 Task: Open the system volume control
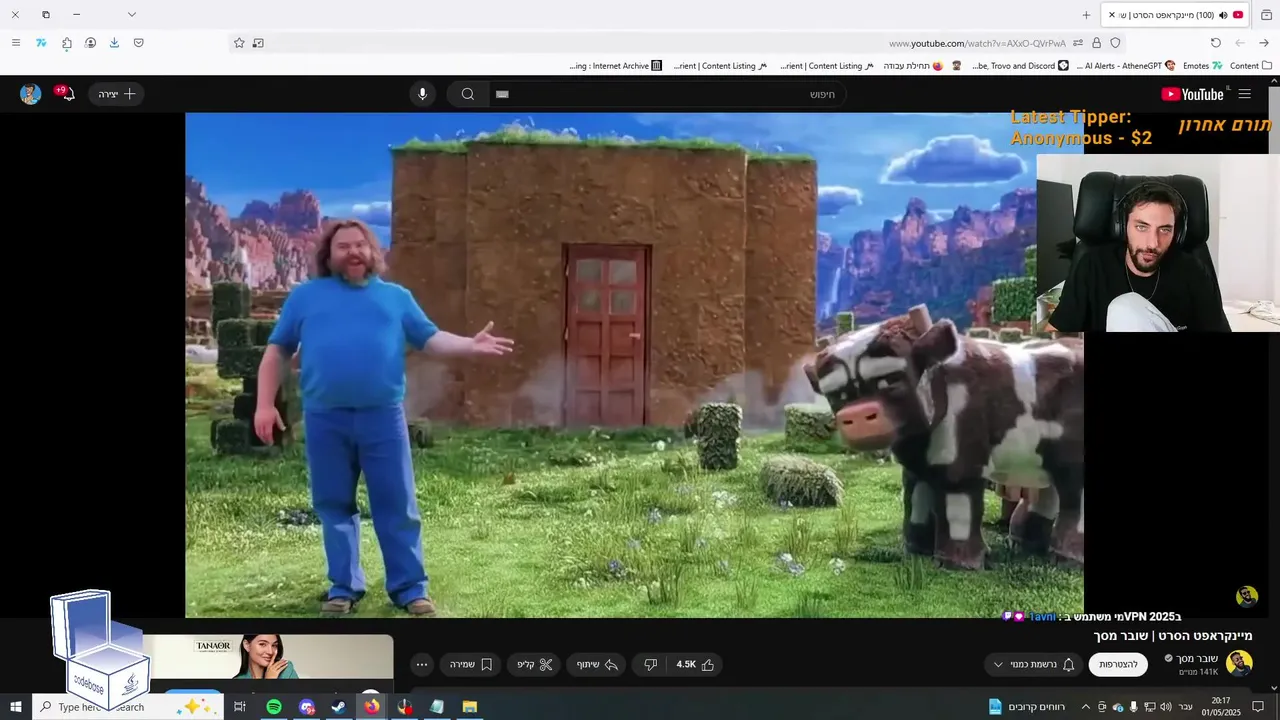click(1166, 707)
